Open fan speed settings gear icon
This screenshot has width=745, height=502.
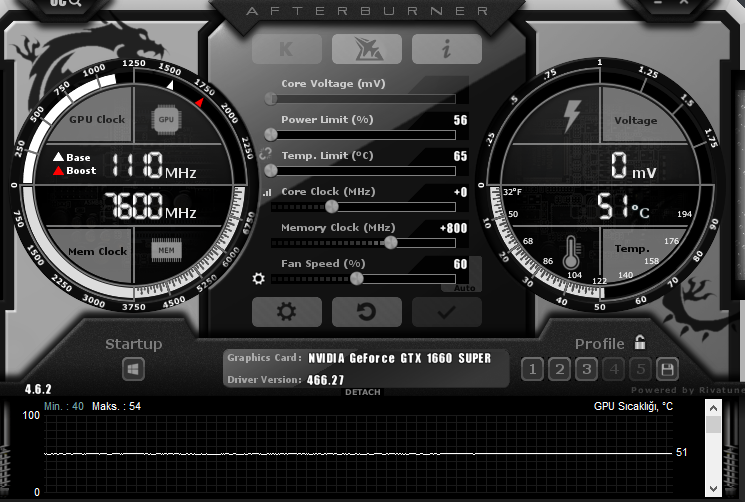[x=258, y=278]
